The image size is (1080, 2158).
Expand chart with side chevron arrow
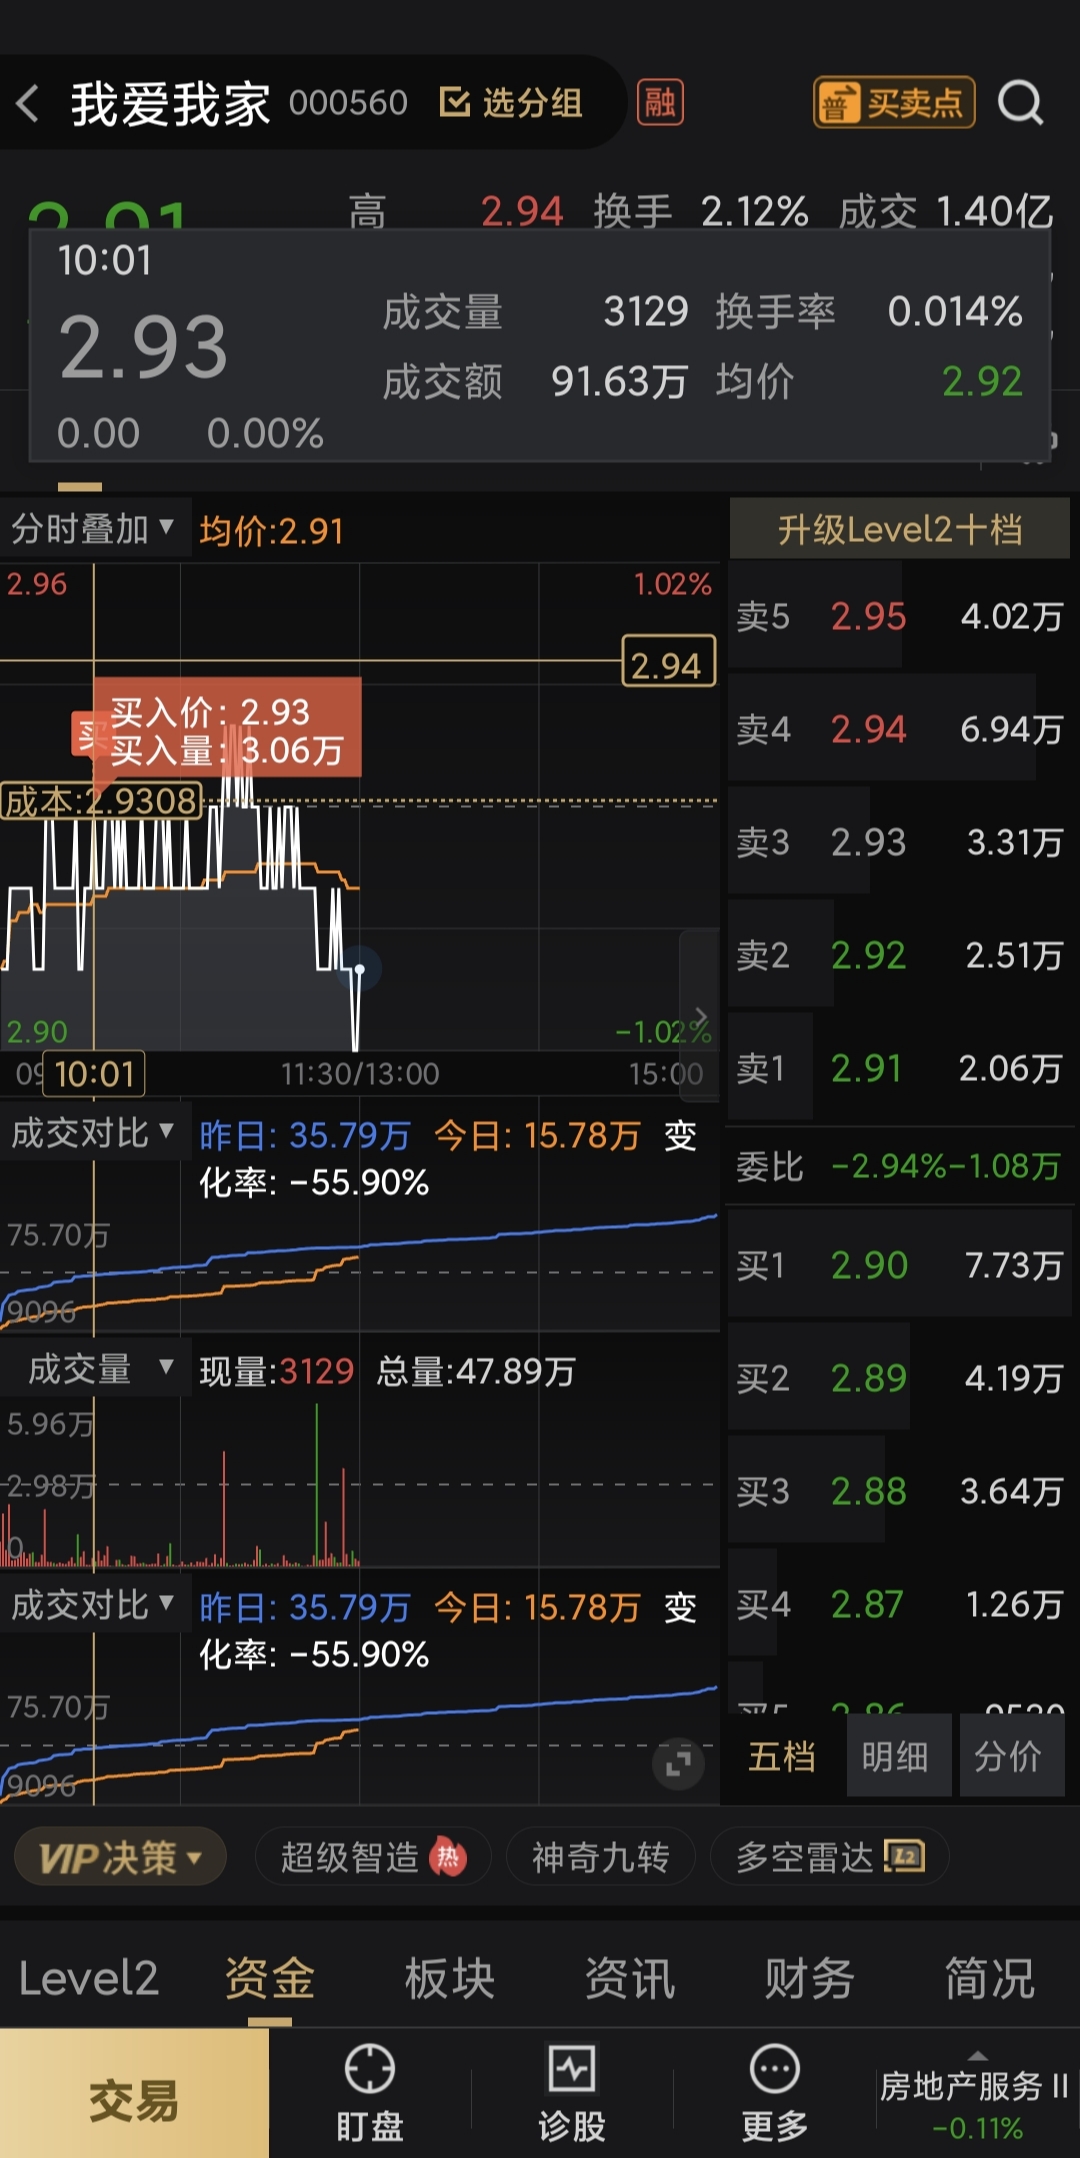pos(700,1017)
